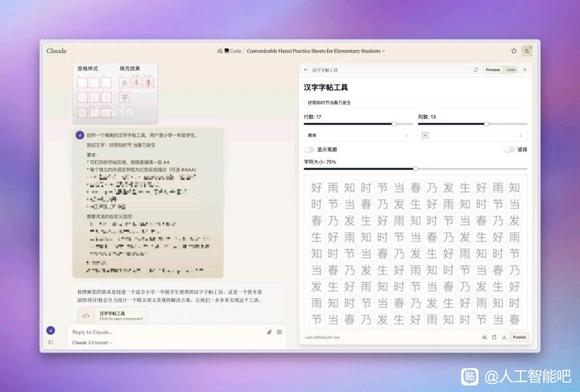Star this conversation with the star icon
Viewport: 580px width, 392px height.
click(514, 51)
